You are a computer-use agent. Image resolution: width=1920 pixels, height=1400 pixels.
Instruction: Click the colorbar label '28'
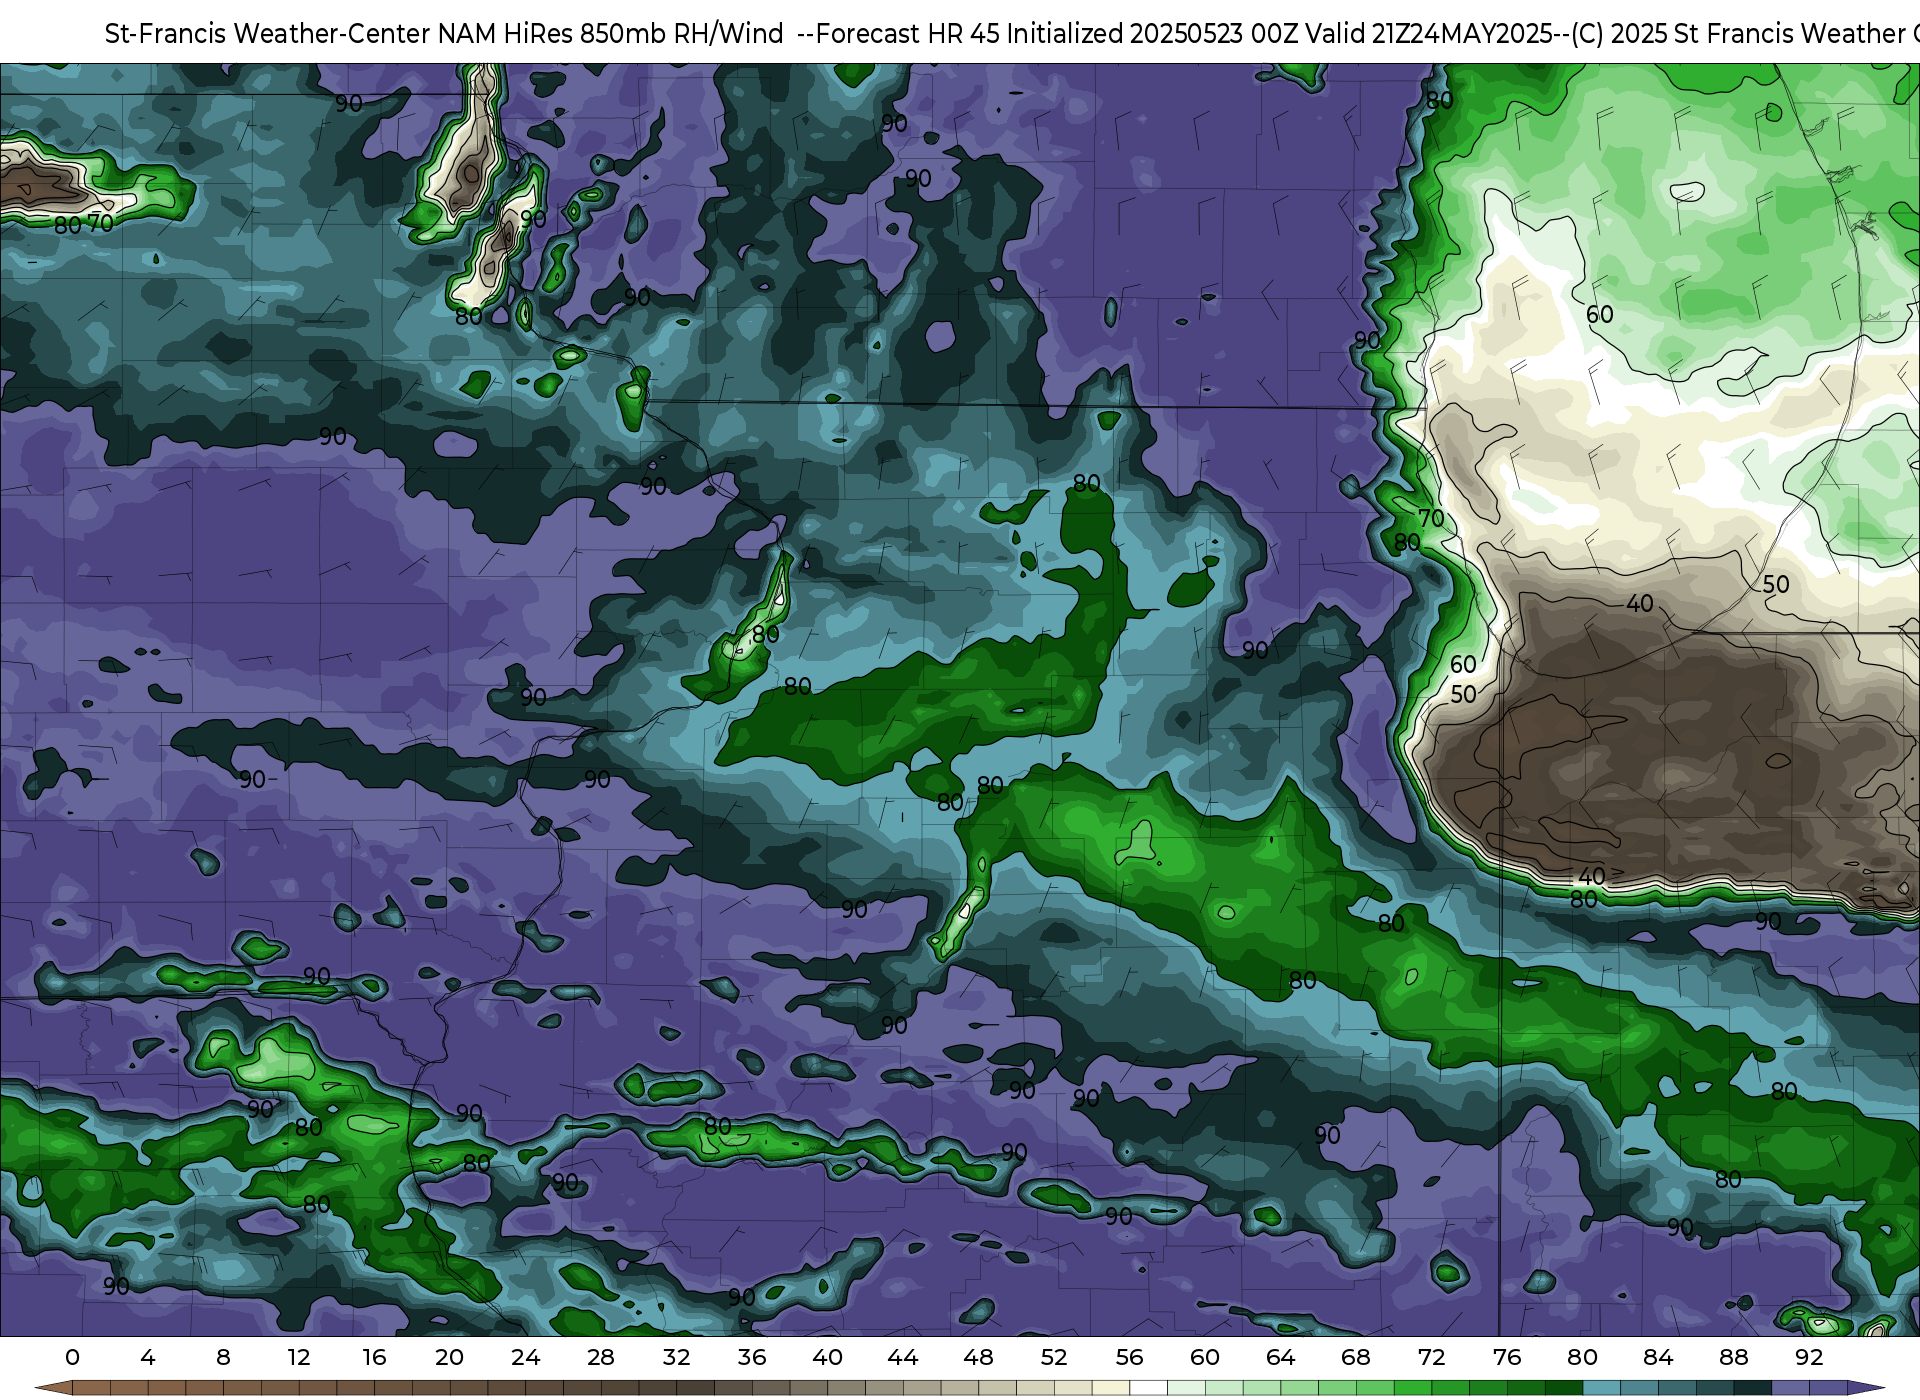pos(601,1357)
